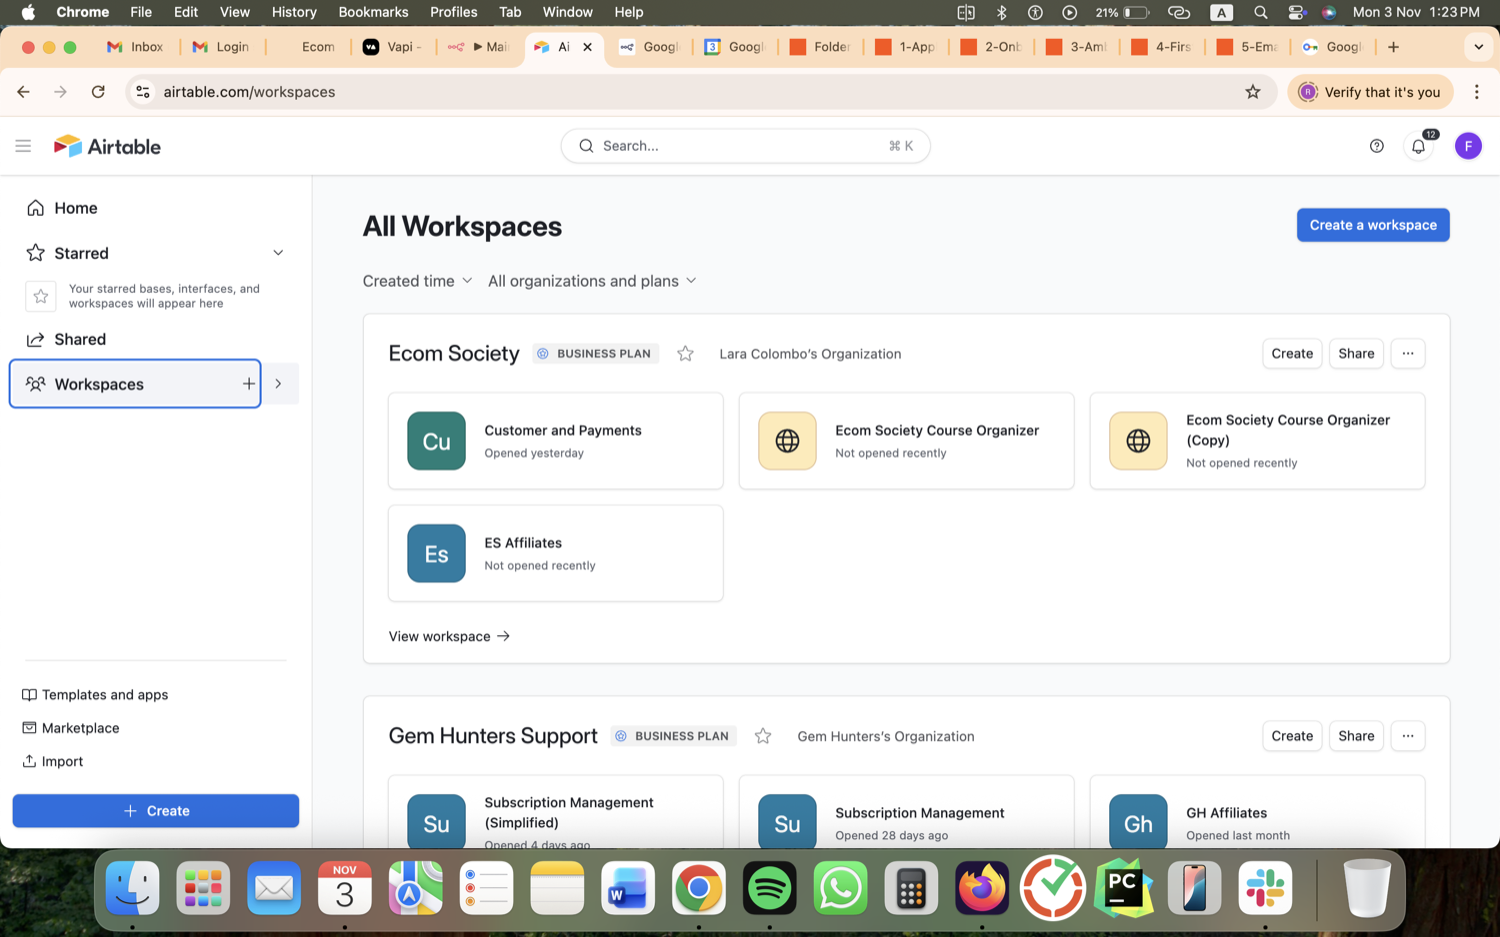Click the blue Create button in sidebar
The height and width of the screenshot is (937, 1500).
click(x=156, y=811)
